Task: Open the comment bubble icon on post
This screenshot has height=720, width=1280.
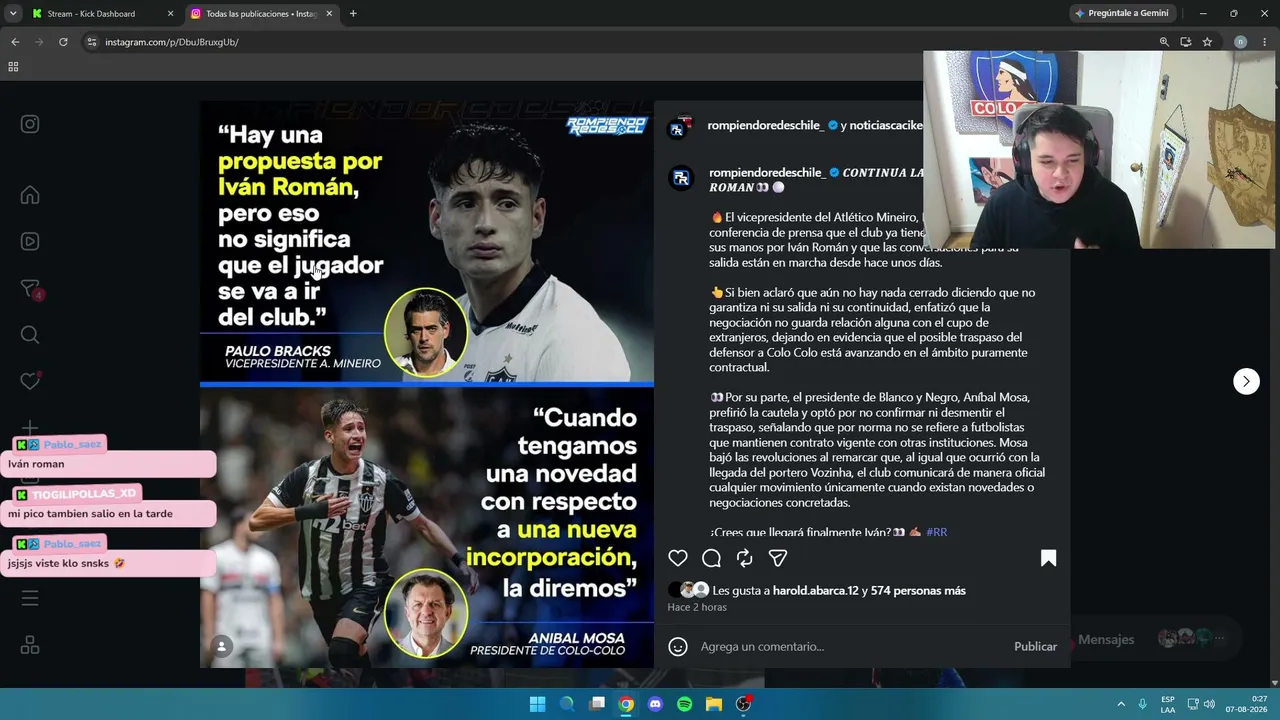Action: pyautogui.click(x=711, y=558)
